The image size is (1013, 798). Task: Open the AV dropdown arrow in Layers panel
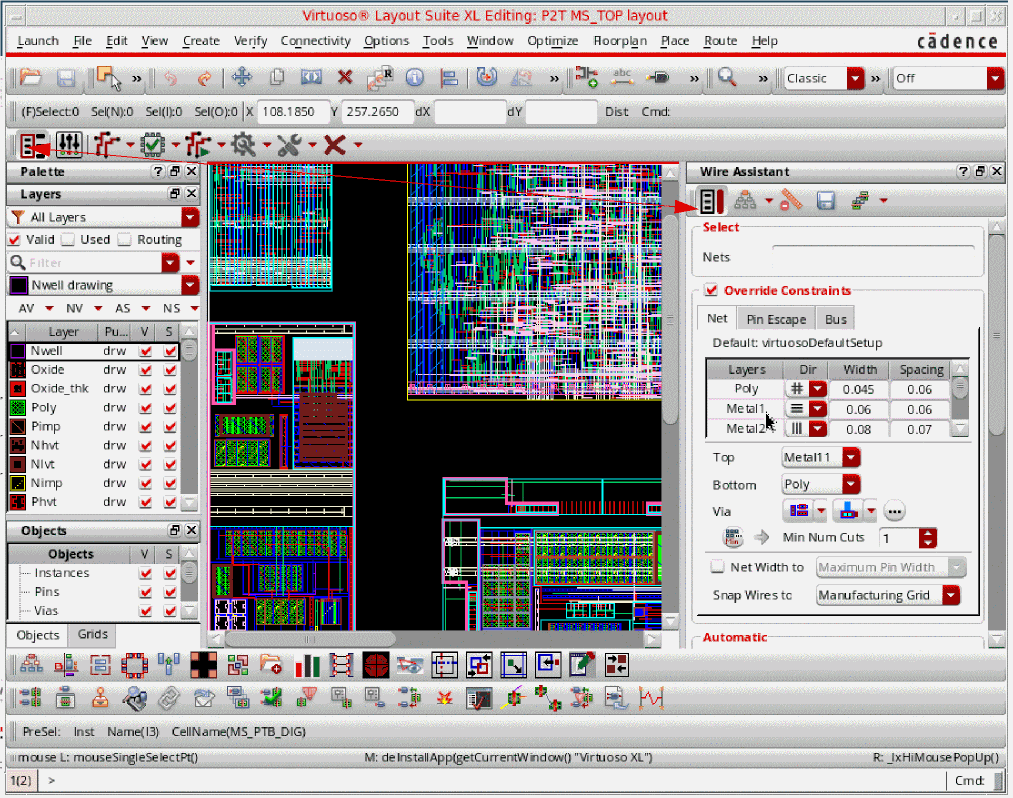(x=49, y=309)
